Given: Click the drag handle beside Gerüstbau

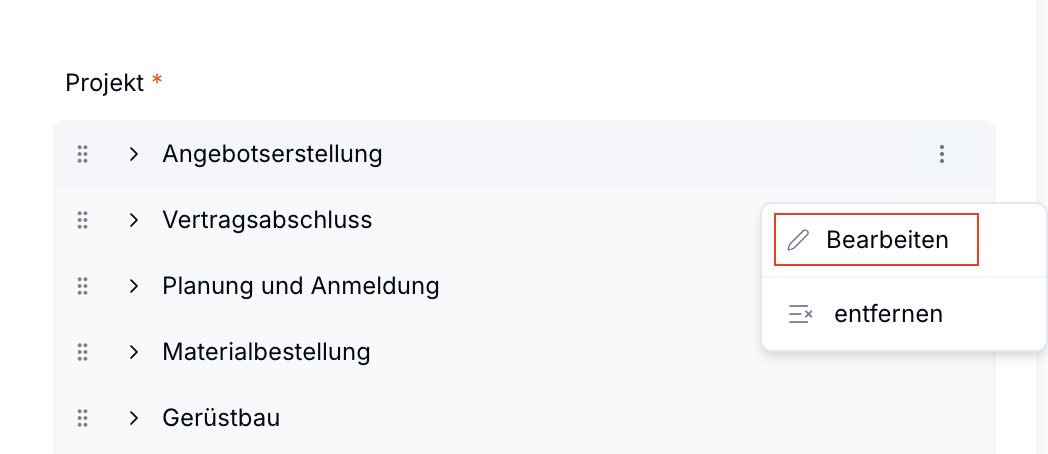Looking at the screenshot, I should 83,418.
